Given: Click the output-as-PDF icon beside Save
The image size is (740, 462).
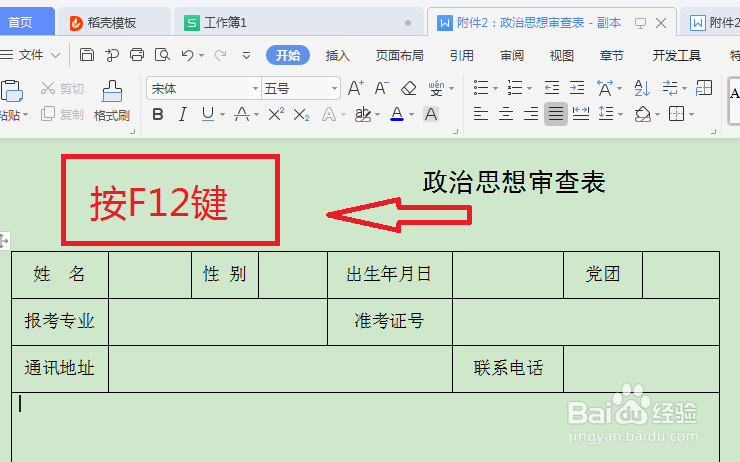Looking at the screenshot, I should (x=112, y=55).
